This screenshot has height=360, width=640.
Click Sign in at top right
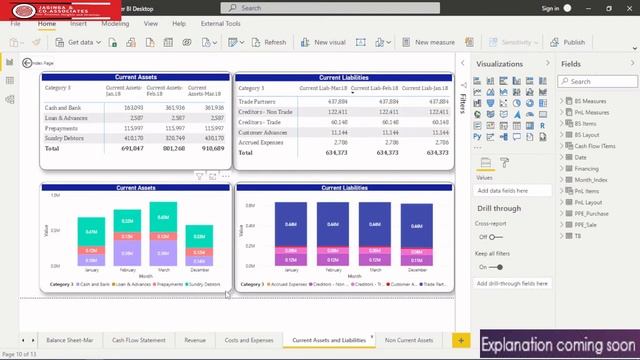pyautogui.click(x=550, y=8)
